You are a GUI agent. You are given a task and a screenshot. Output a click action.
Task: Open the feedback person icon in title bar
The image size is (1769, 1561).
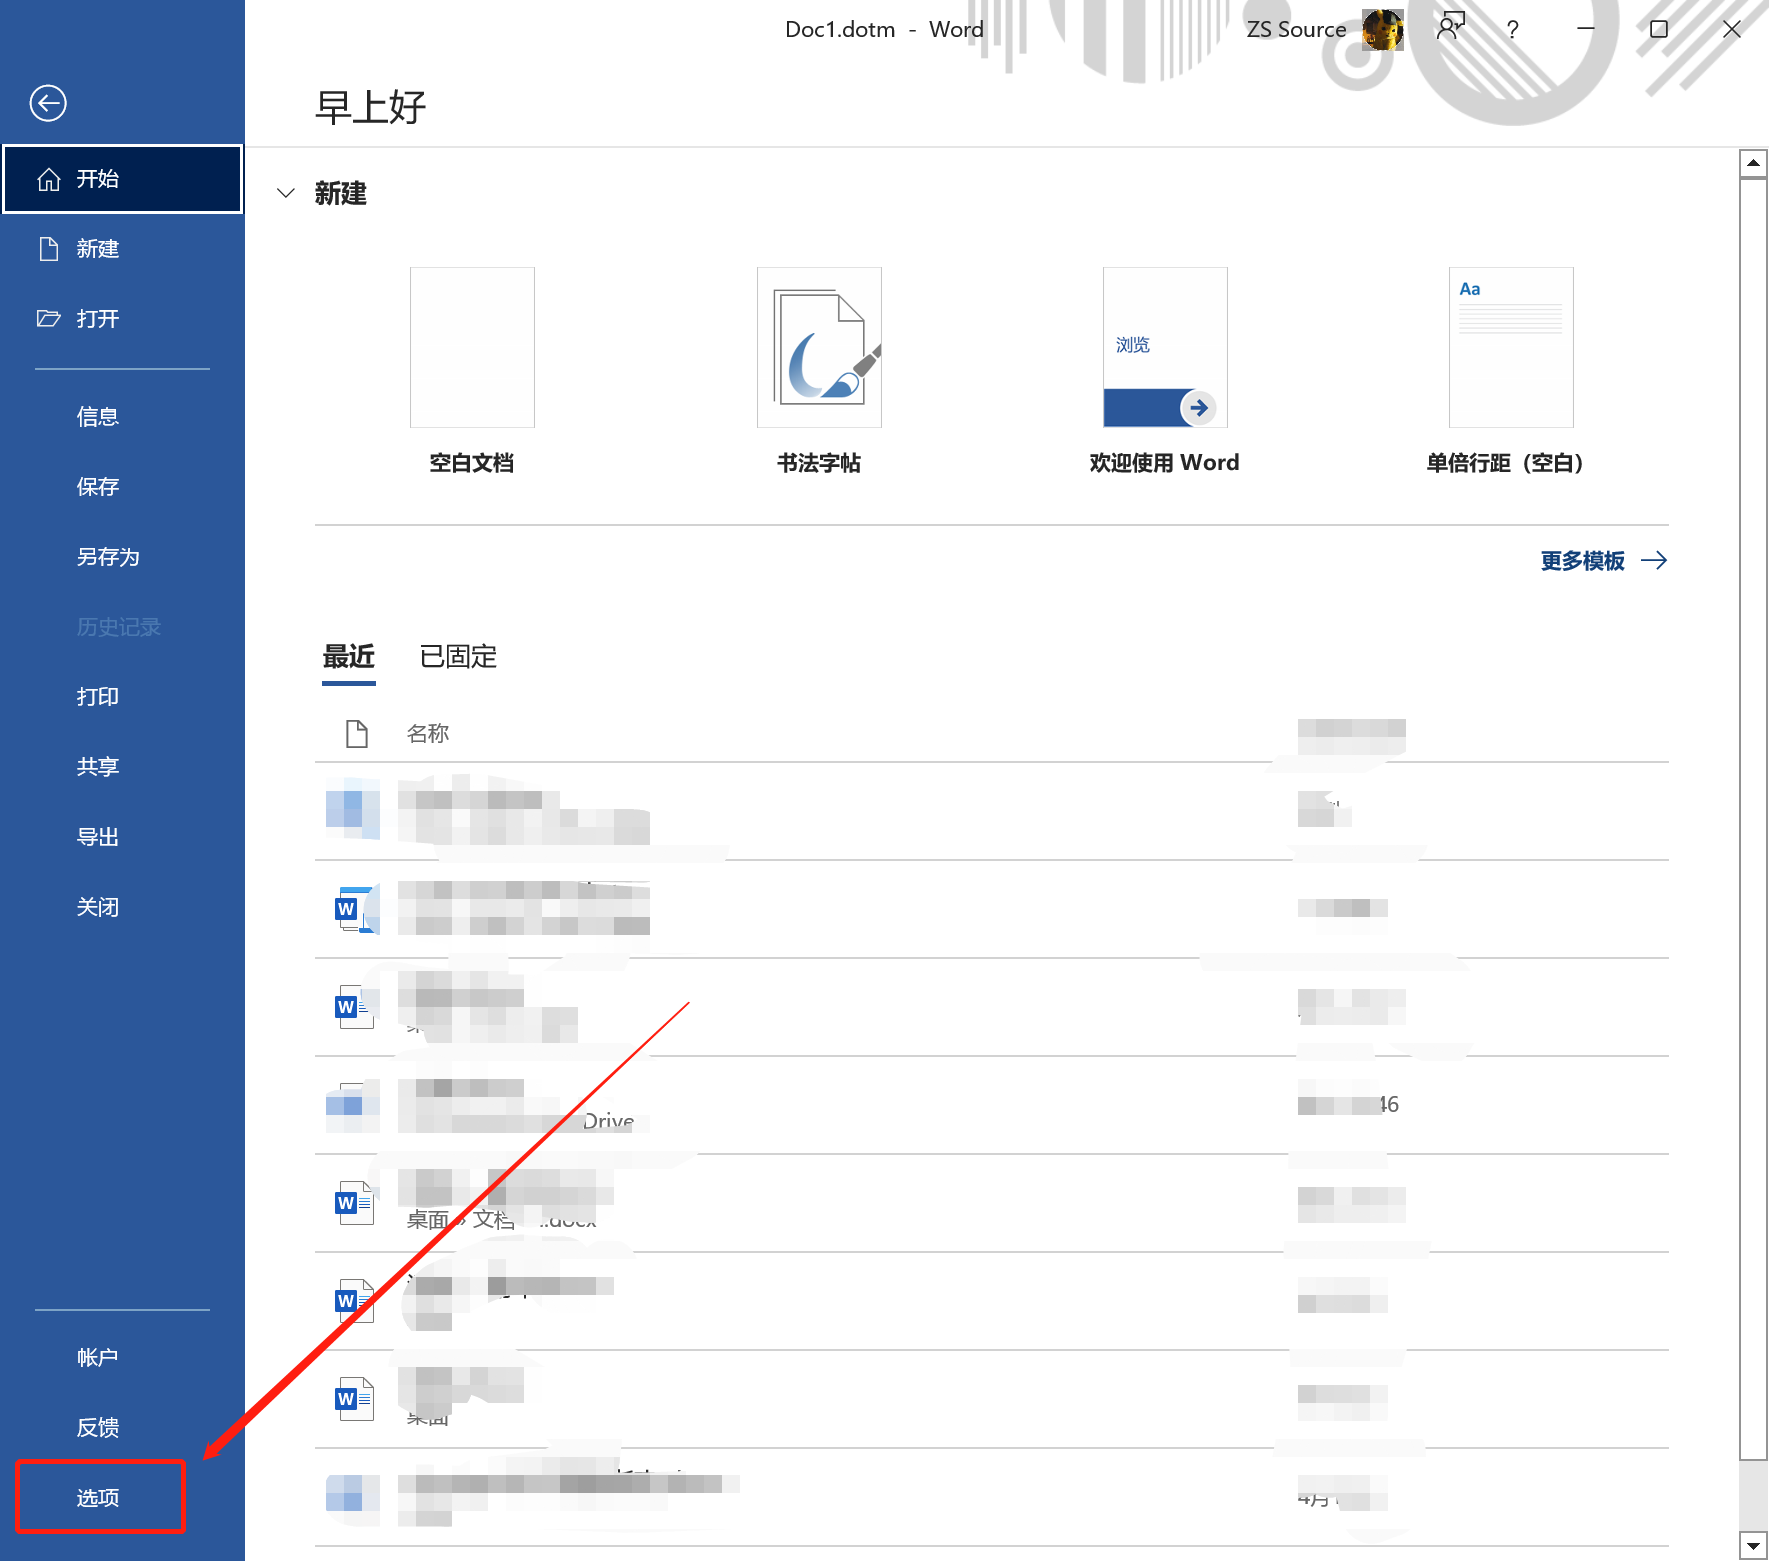point(1449,28)
